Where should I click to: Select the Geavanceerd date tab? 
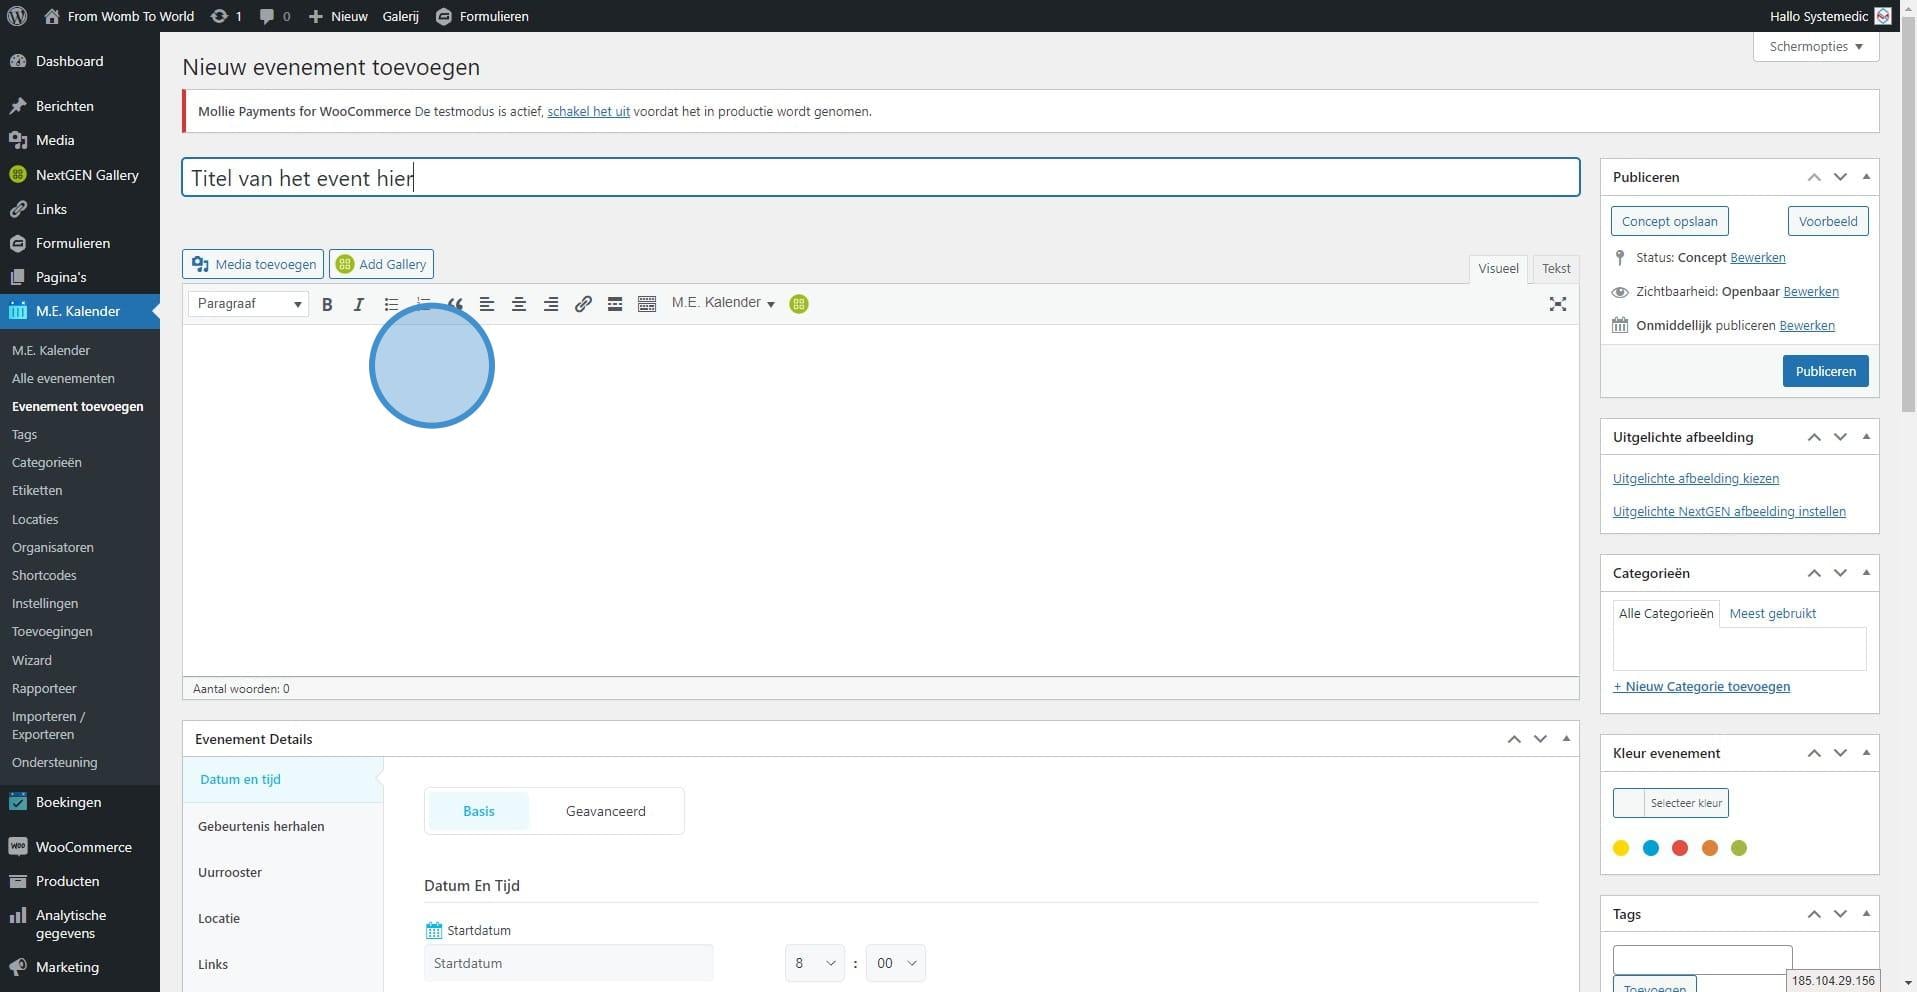[x=606, y=811]
